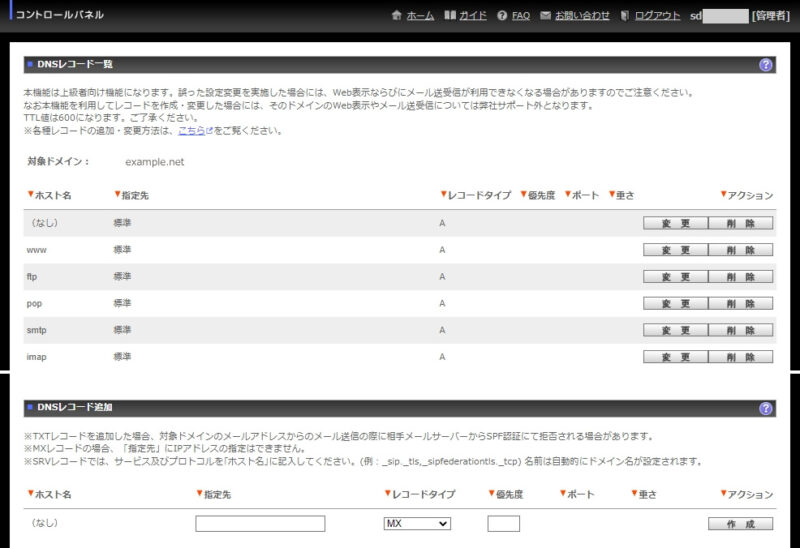Sort list by ホスト名 column header

52,194
